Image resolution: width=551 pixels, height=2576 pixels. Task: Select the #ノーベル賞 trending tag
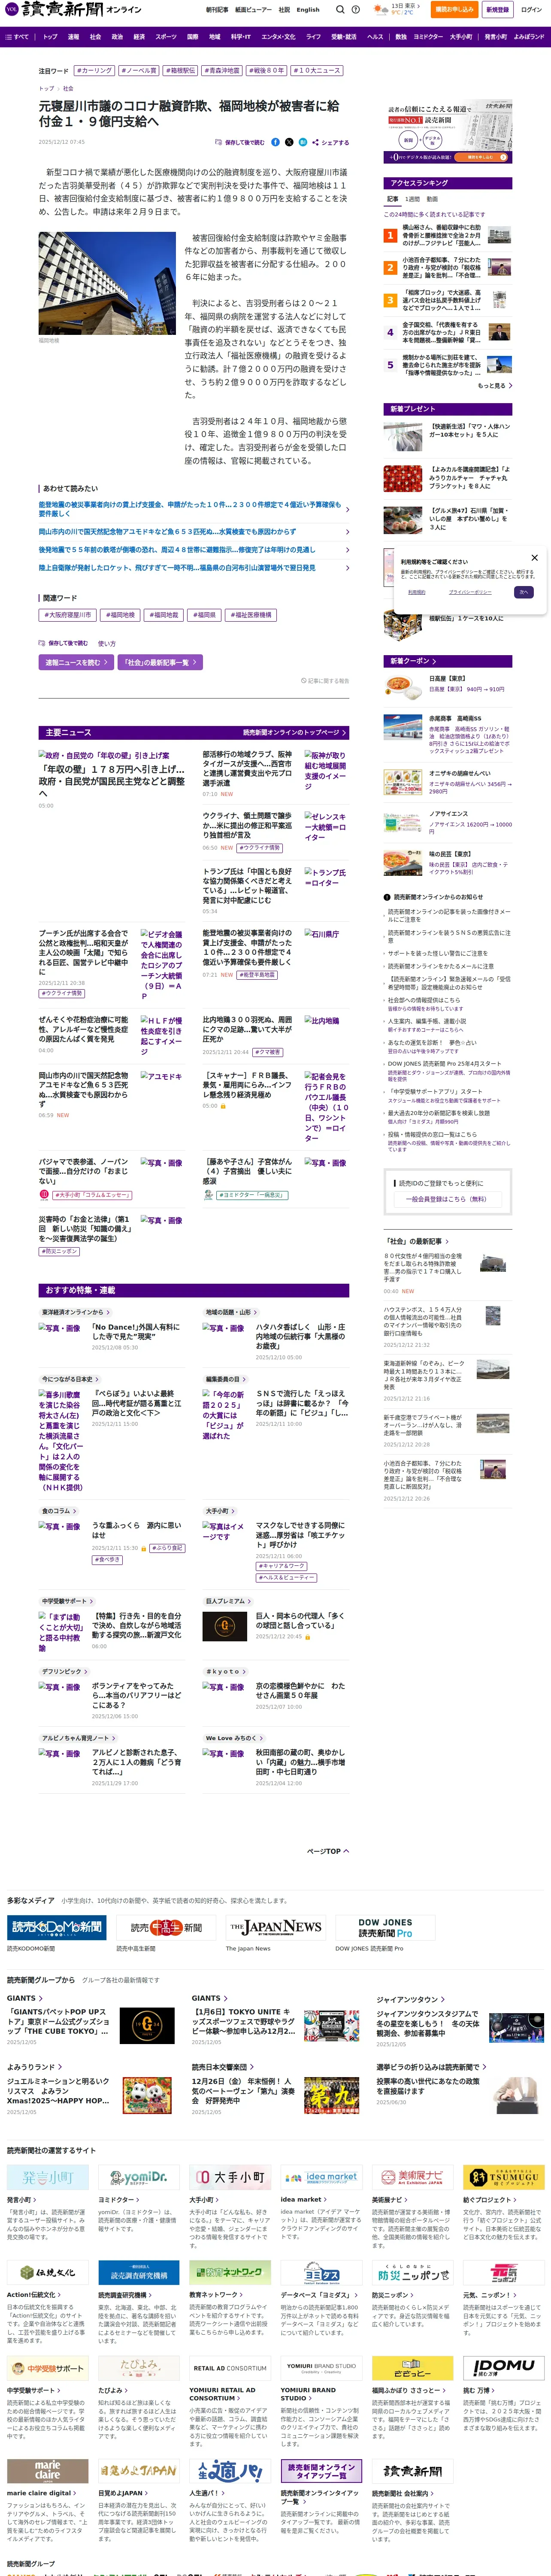point(139,71)
